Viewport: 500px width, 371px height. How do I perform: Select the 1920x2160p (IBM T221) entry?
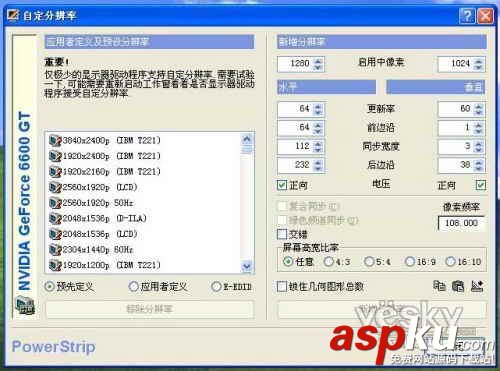point(111,172)
